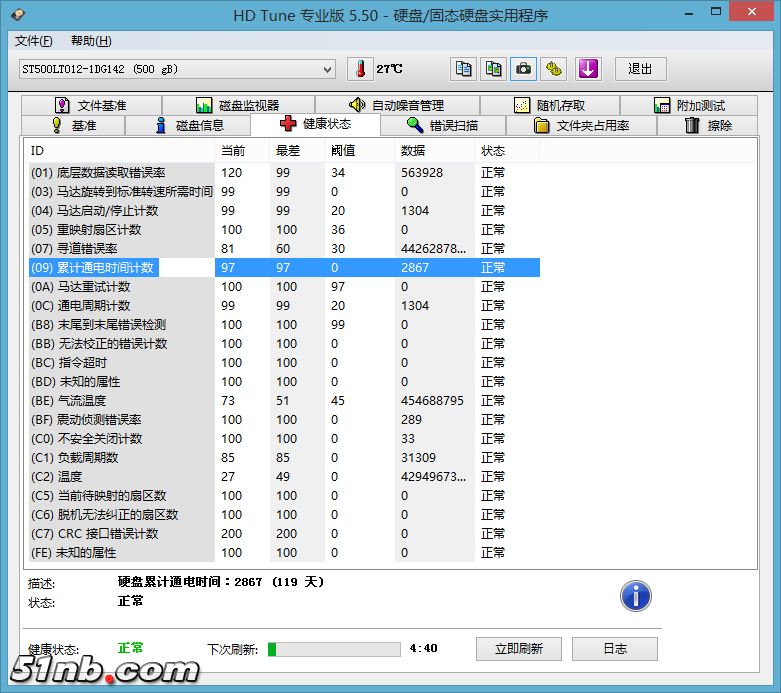Select row (C5) 当前待映射的扇区数

(284, 495)
